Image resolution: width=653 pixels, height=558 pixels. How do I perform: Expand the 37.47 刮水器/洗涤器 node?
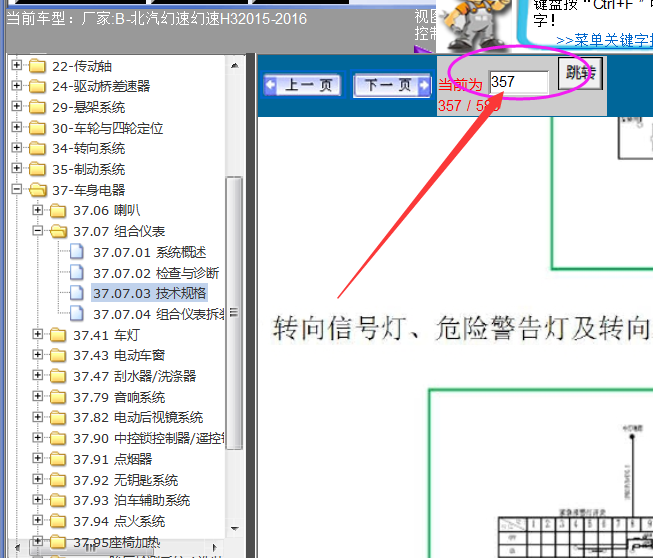tap(37, 375)
